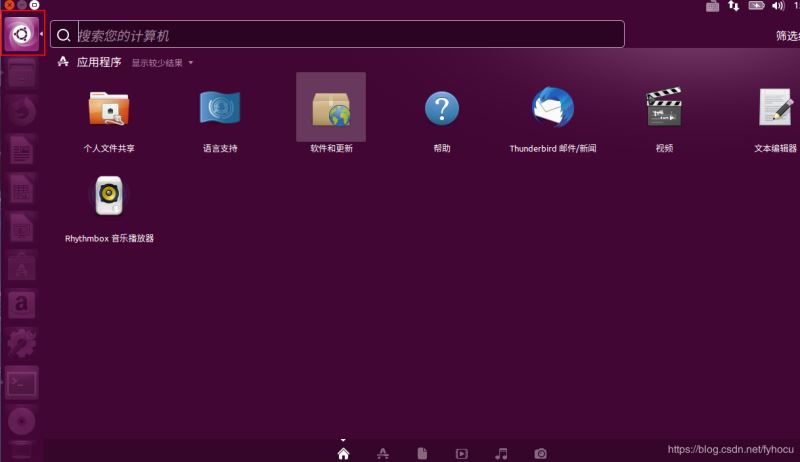Click the 语言支持 label
Image resolution: width=800 pixels, height=462 pixels.
(220, 148)
